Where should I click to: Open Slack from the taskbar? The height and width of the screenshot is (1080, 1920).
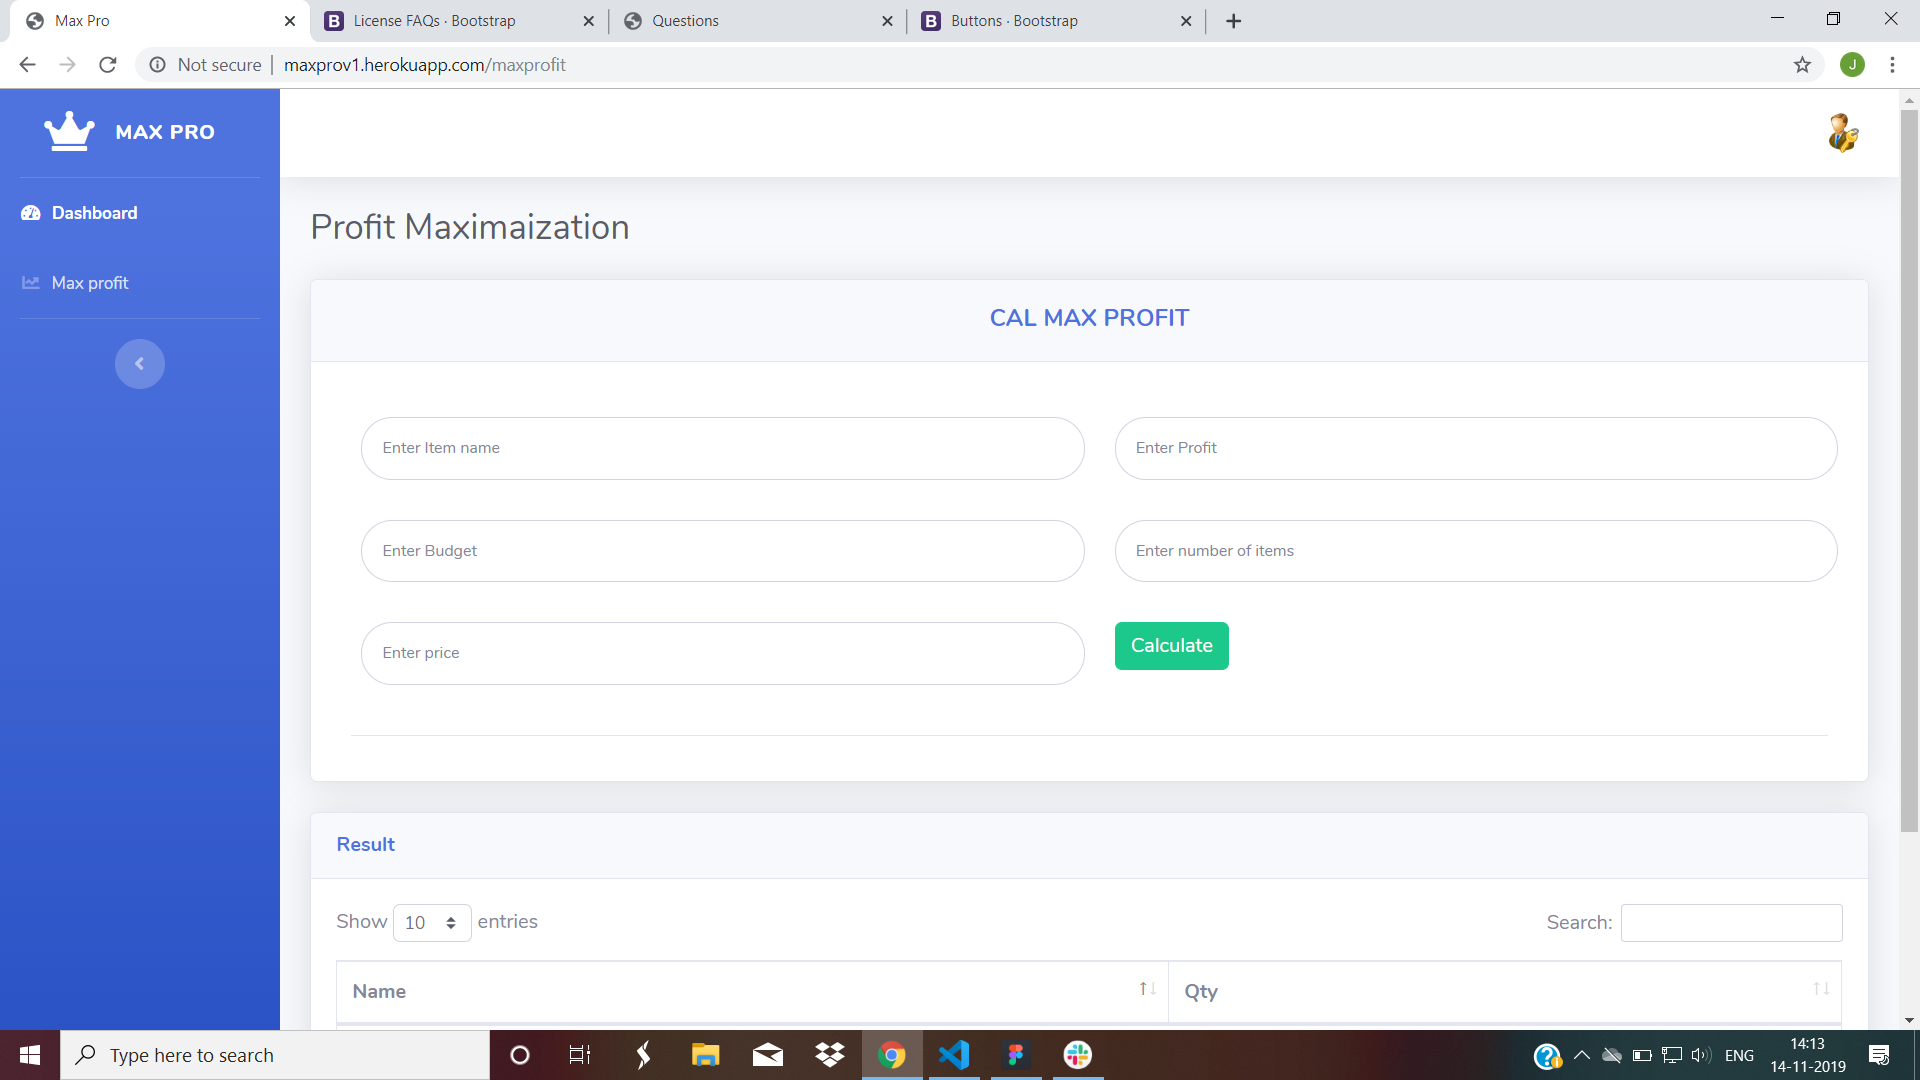click(x=1077, y=1055)
